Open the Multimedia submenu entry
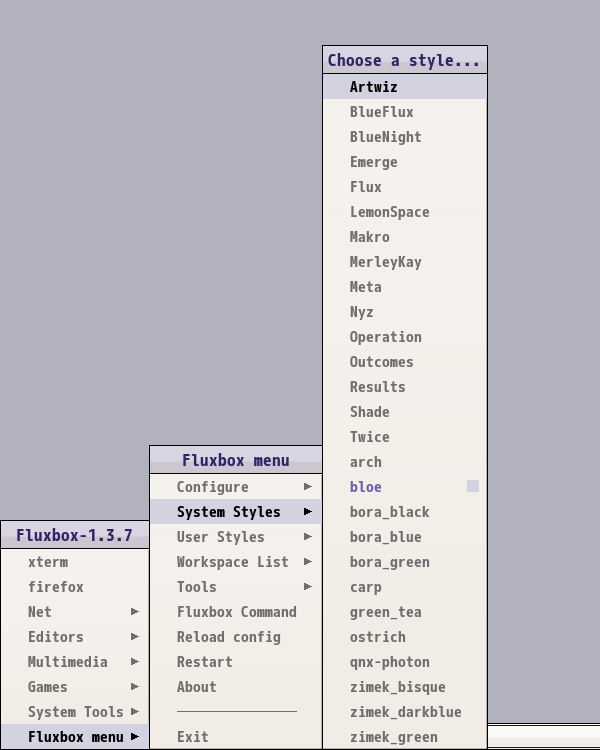600x750 pixels. (75, 662)
